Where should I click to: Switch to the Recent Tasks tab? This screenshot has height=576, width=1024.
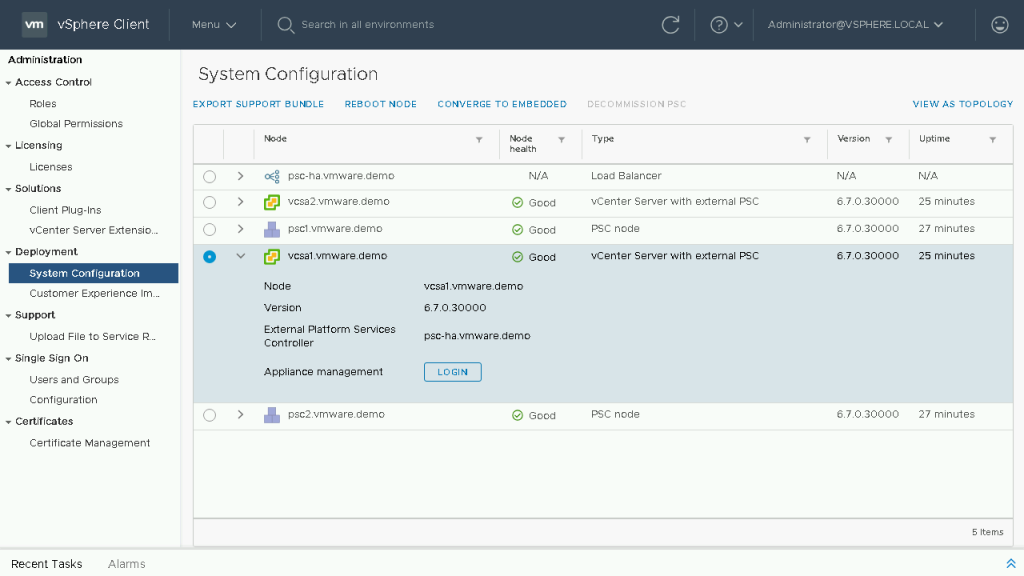[46, 564]
